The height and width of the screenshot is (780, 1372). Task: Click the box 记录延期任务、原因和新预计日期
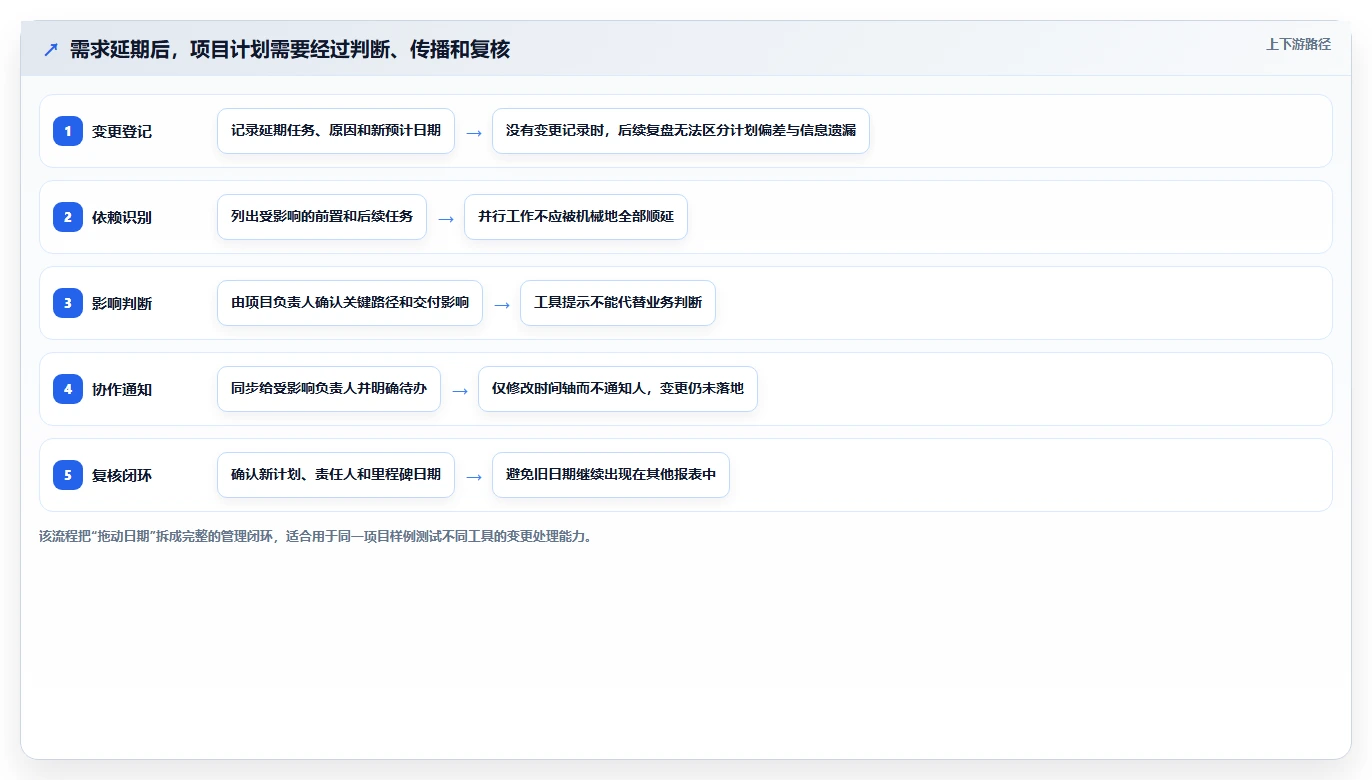(x=336, y=131)
